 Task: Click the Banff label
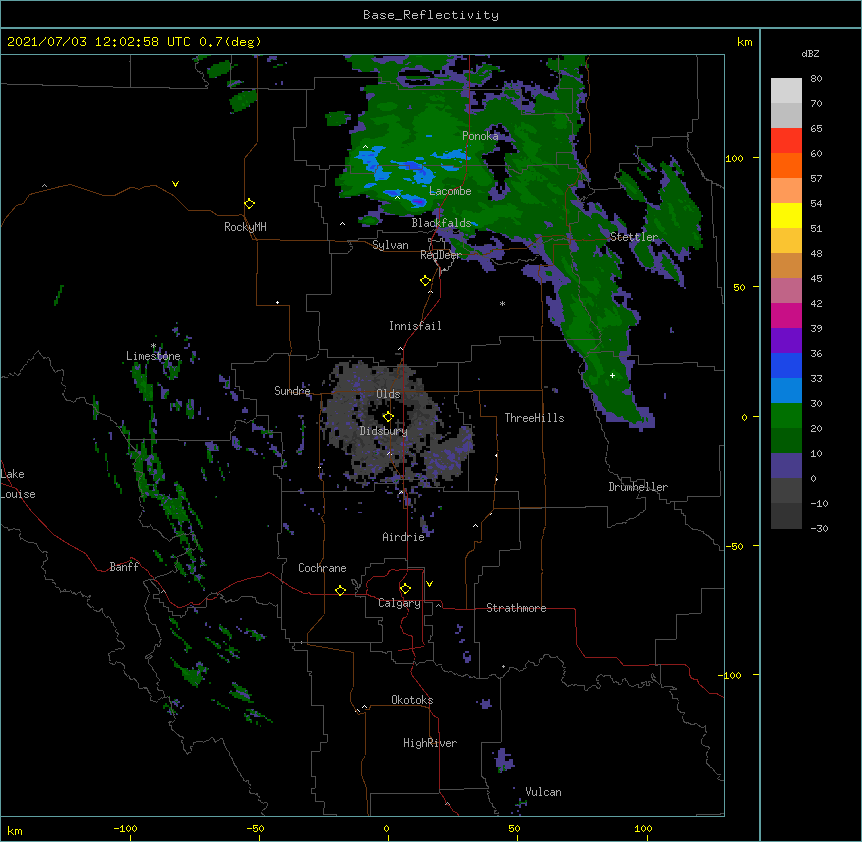pos(124,567)
